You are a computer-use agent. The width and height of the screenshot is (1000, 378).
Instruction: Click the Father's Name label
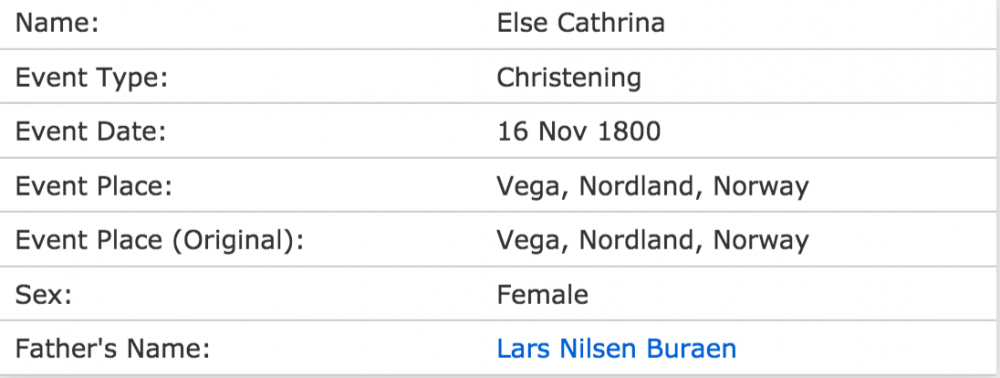coord(112,349)
